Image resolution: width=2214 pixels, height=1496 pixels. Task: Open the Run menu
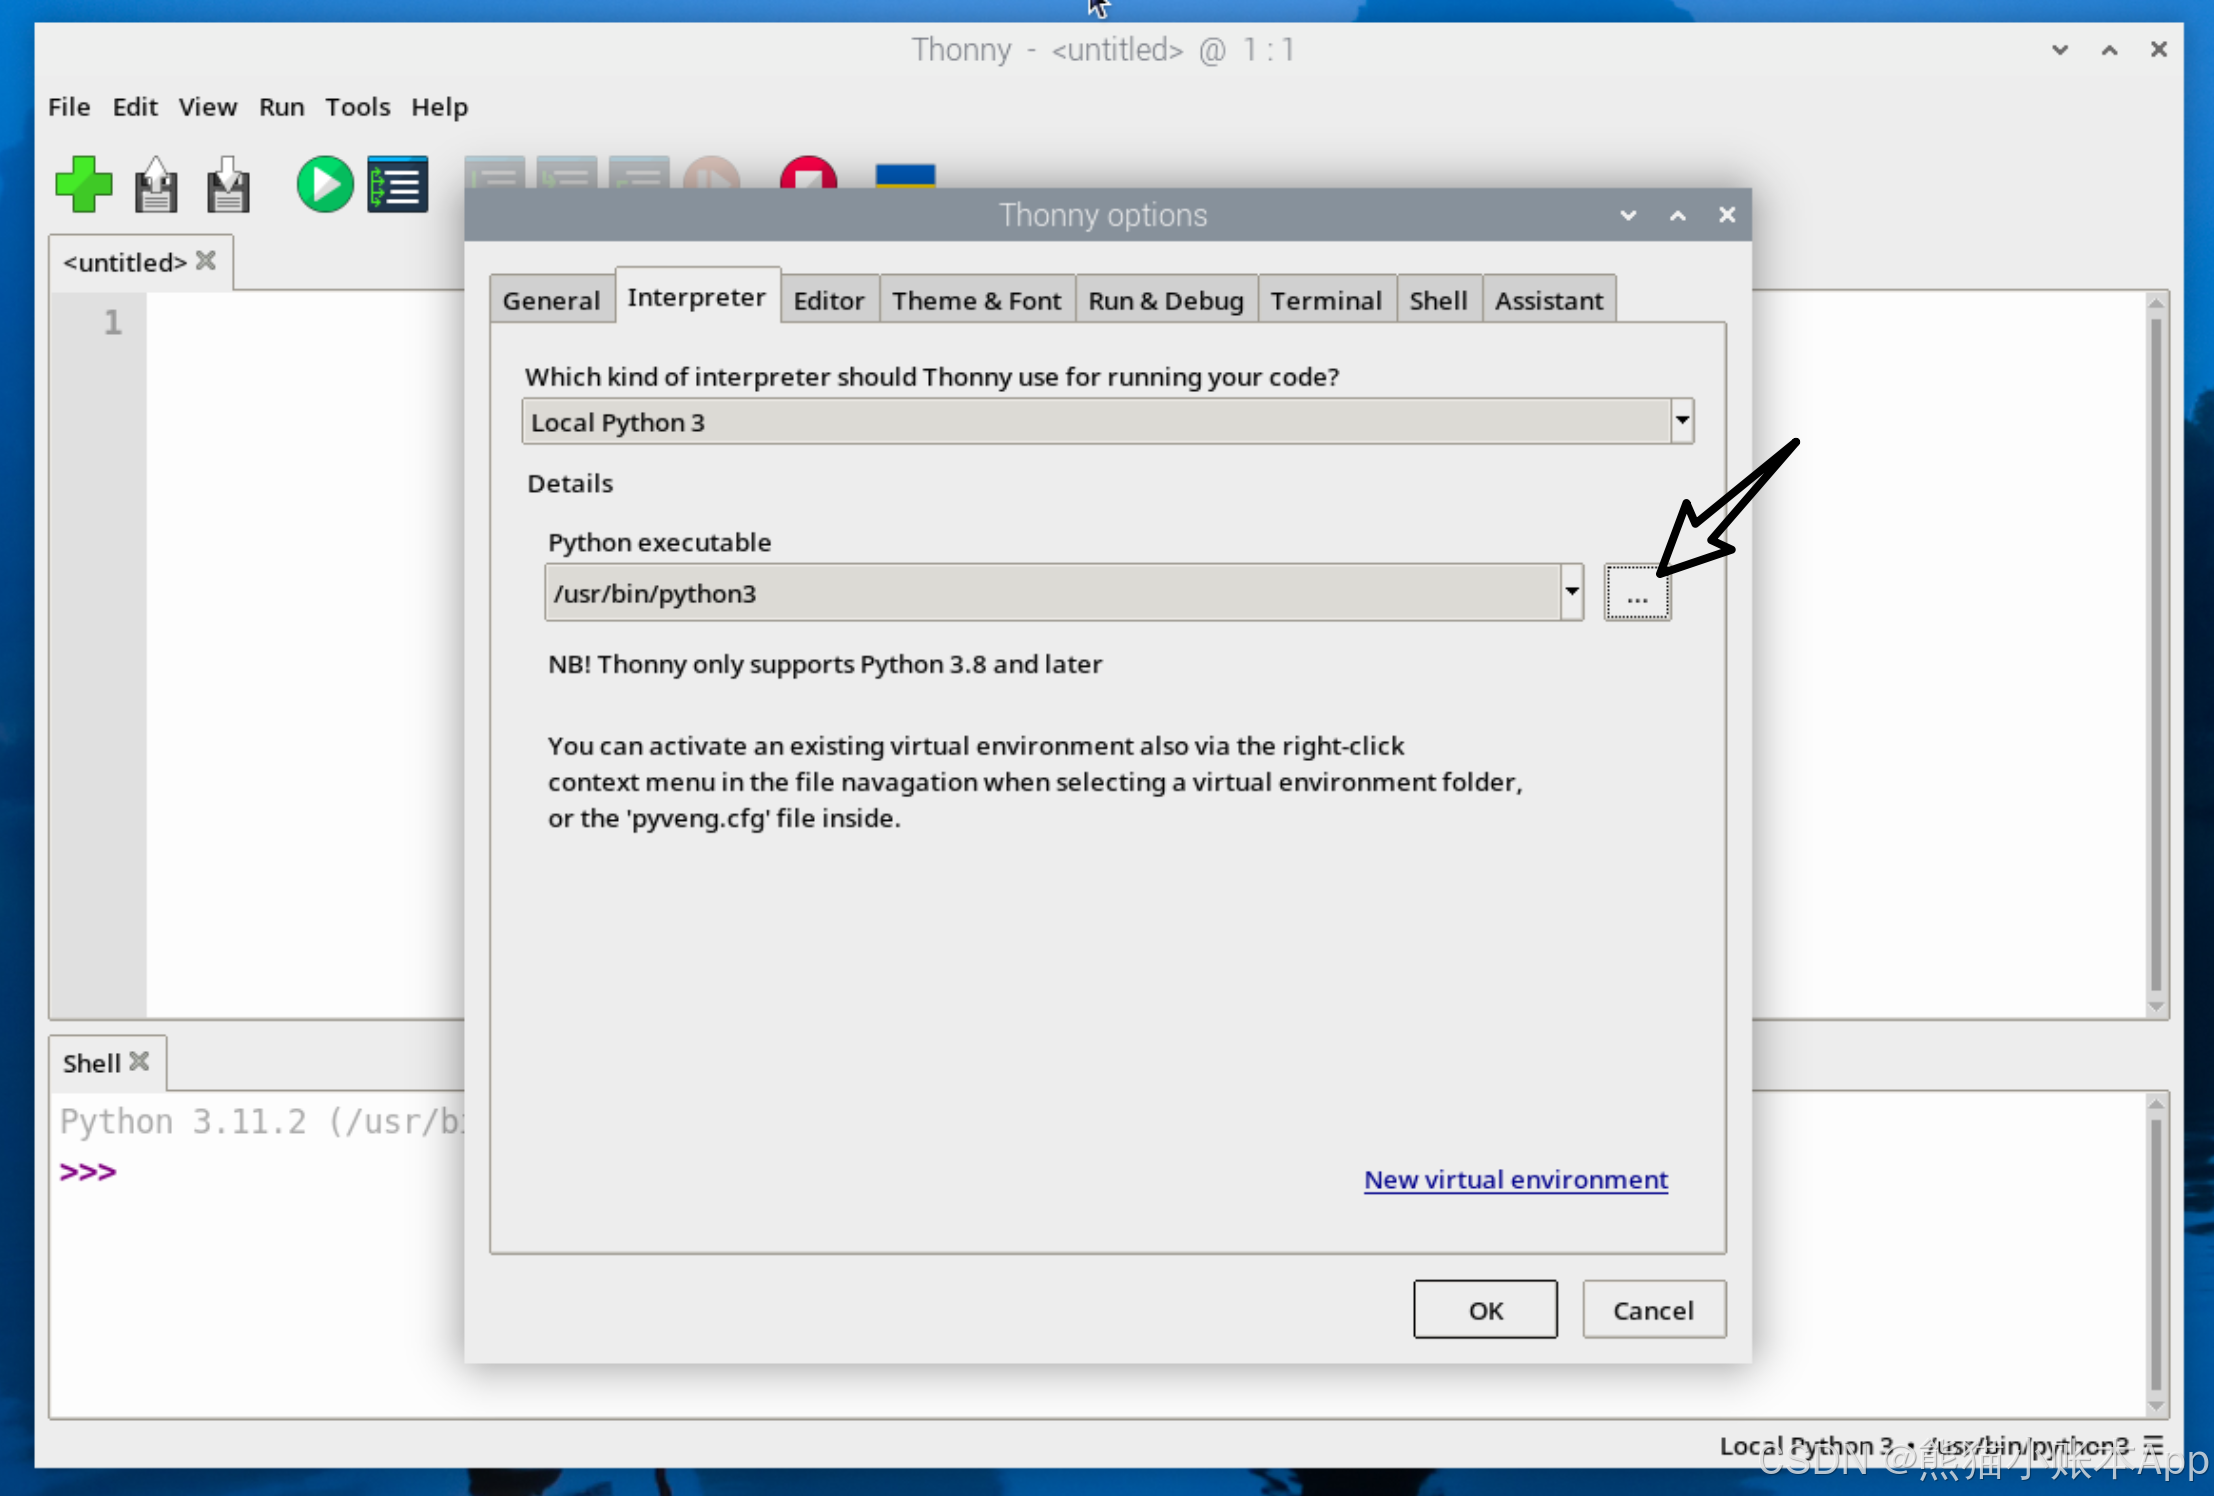[x=282, y=107]
